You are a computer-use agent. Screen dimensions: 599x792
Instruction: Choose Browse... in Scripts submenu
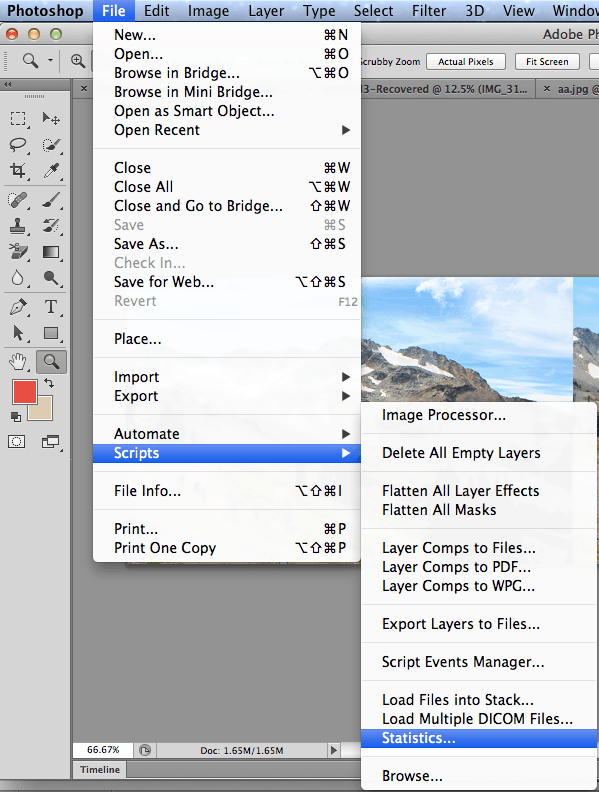(479, 776)
